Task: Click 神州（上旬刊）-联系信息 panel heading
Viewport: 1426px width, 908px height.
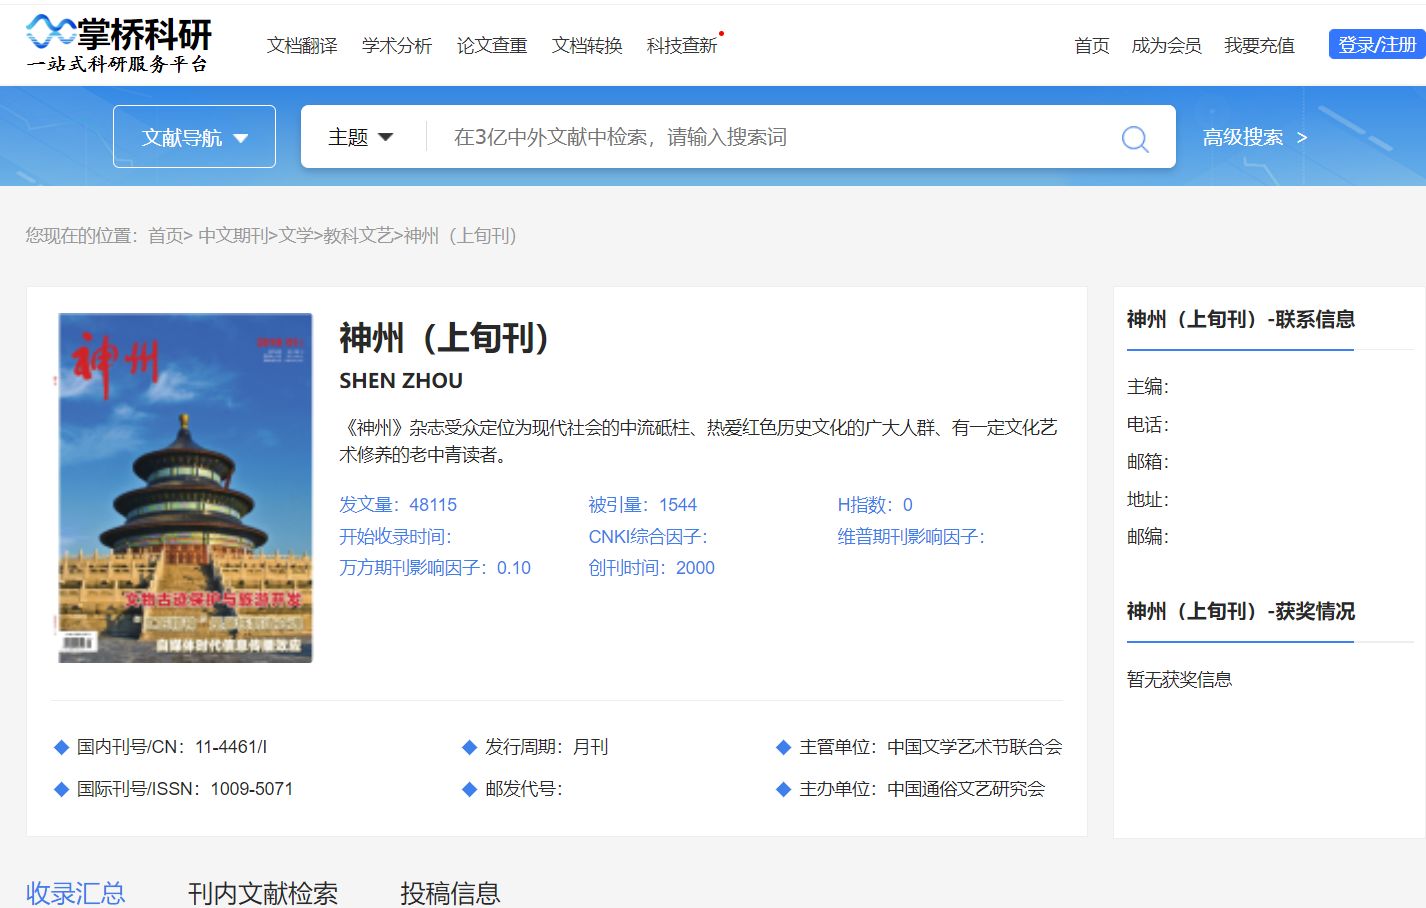Action: (x=1241, y=319)
